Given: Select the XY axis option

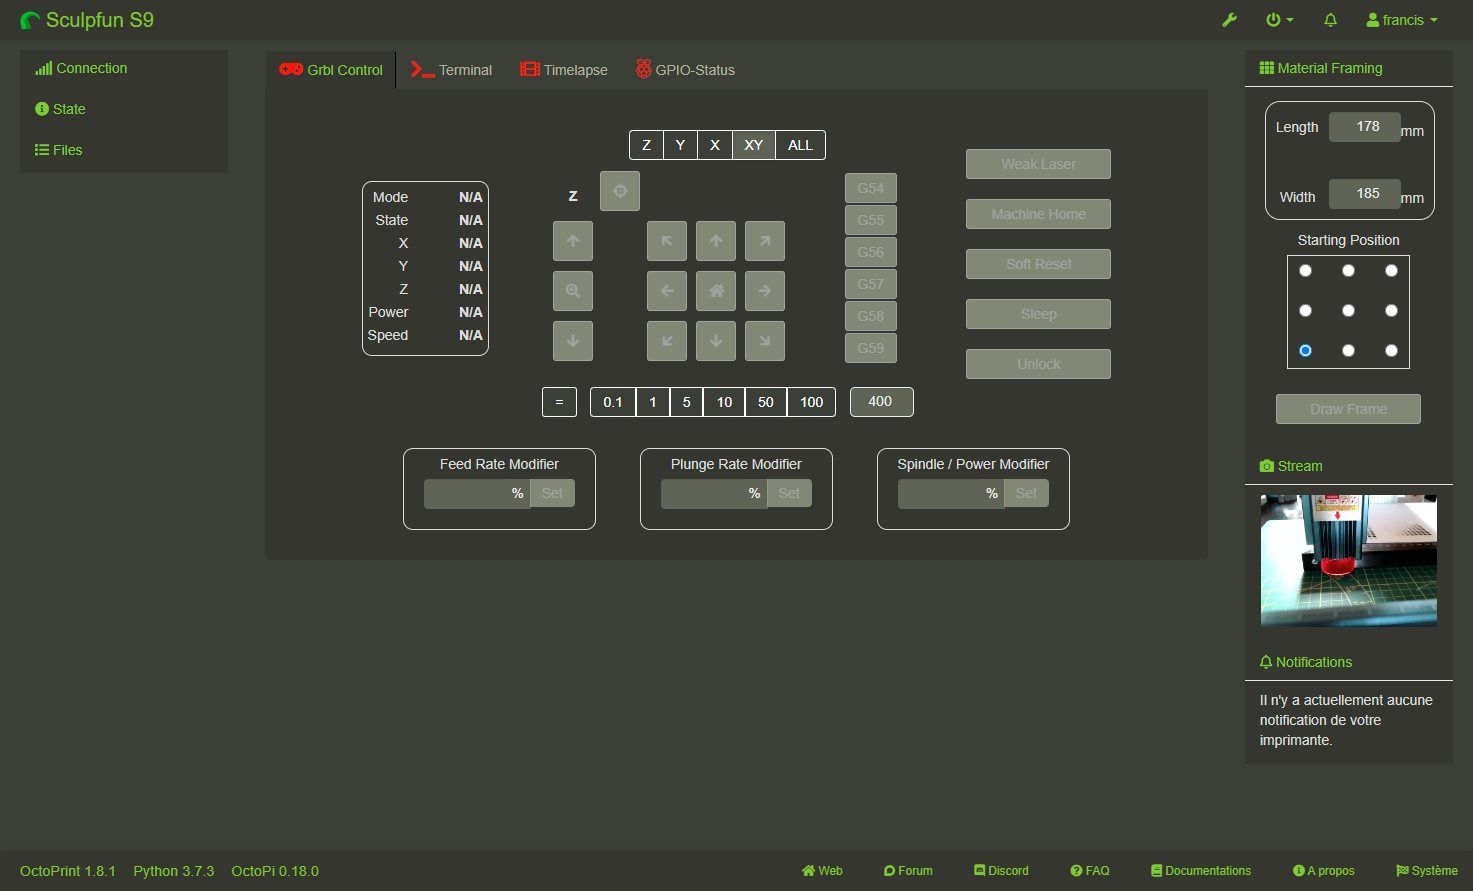Looking at the screenshot, I should (754, 145).
